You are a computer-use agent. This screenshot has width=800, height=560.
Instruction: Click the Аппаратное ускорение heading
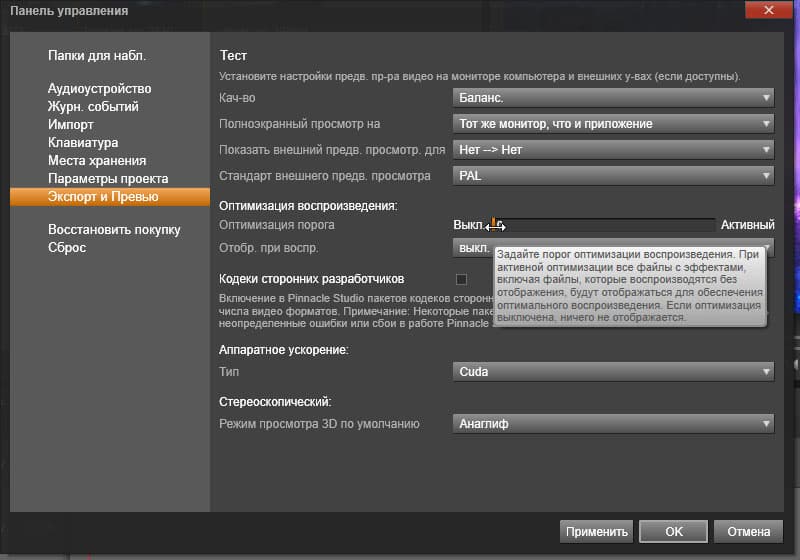click(284, 350)
